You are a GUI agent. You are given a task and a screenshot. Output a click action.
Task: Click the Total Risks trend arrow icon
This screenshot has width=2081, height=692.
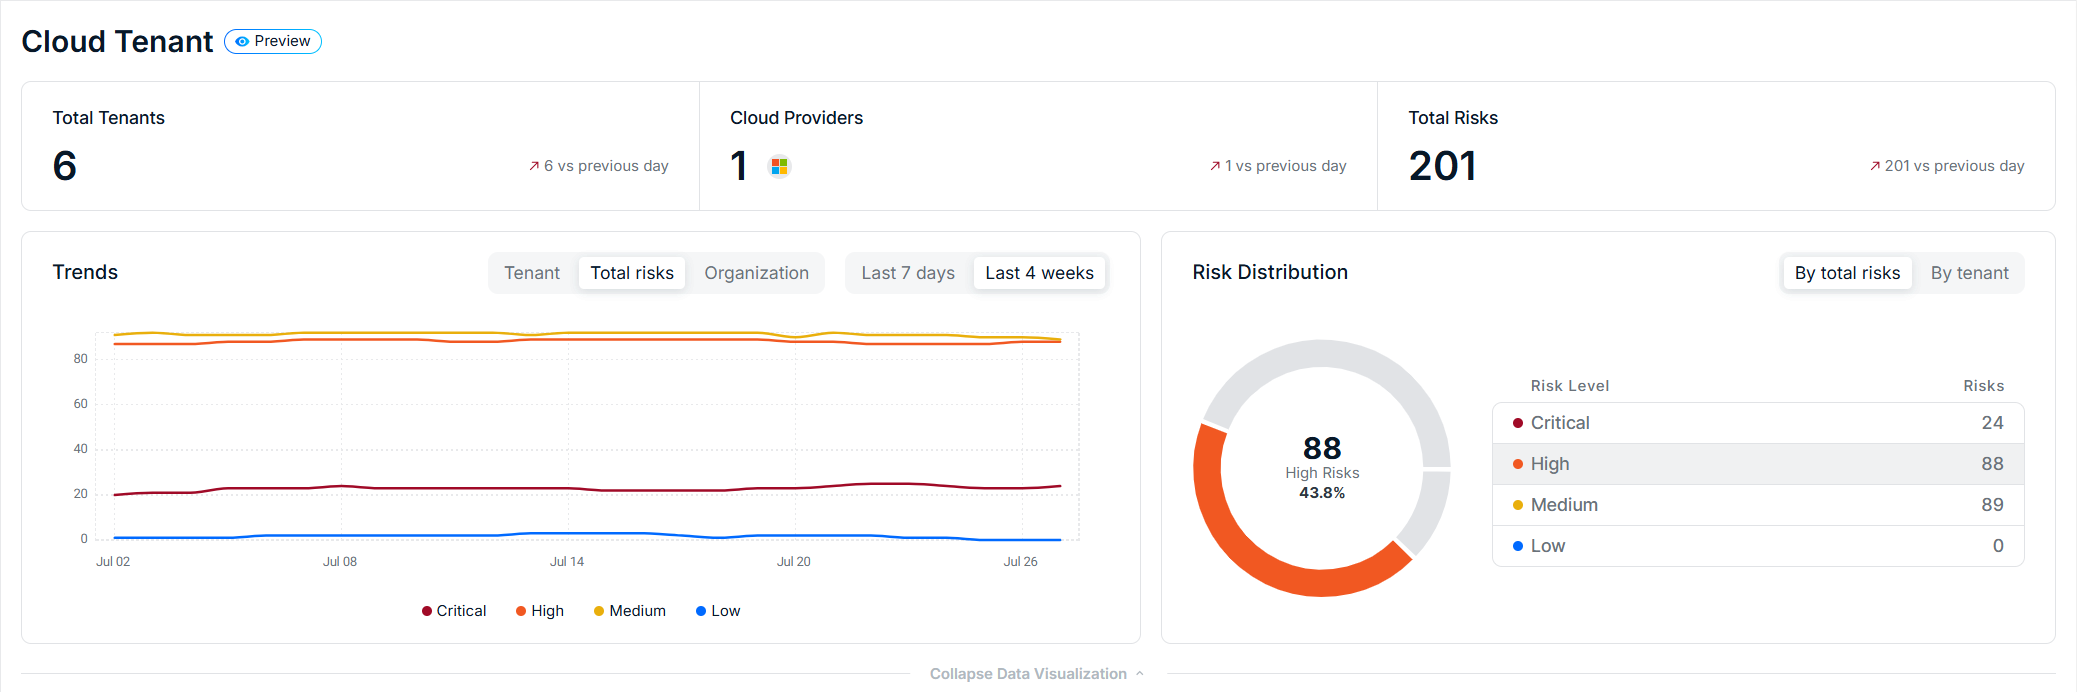(1875, 166)
